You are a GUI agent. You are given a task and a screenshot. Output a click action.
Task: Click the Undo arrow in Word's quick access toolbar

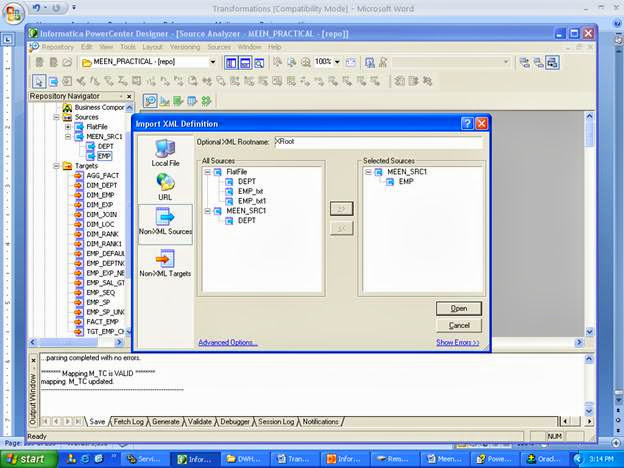[37, 8]
